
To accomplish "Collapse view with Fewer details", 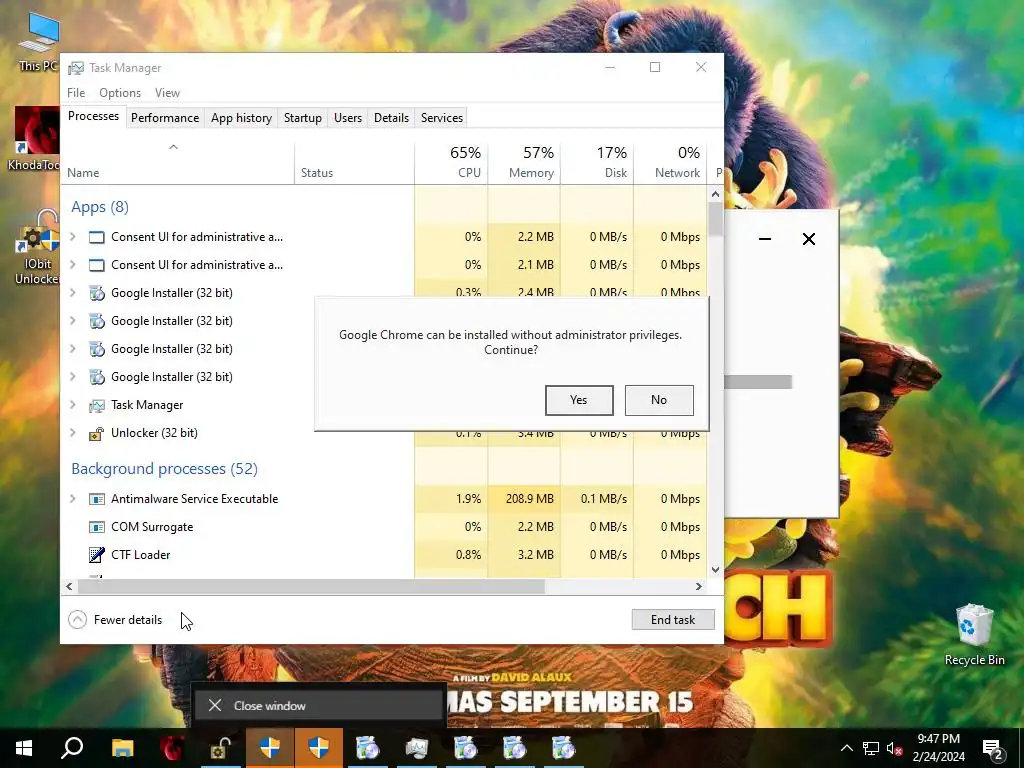I will 116,620.
